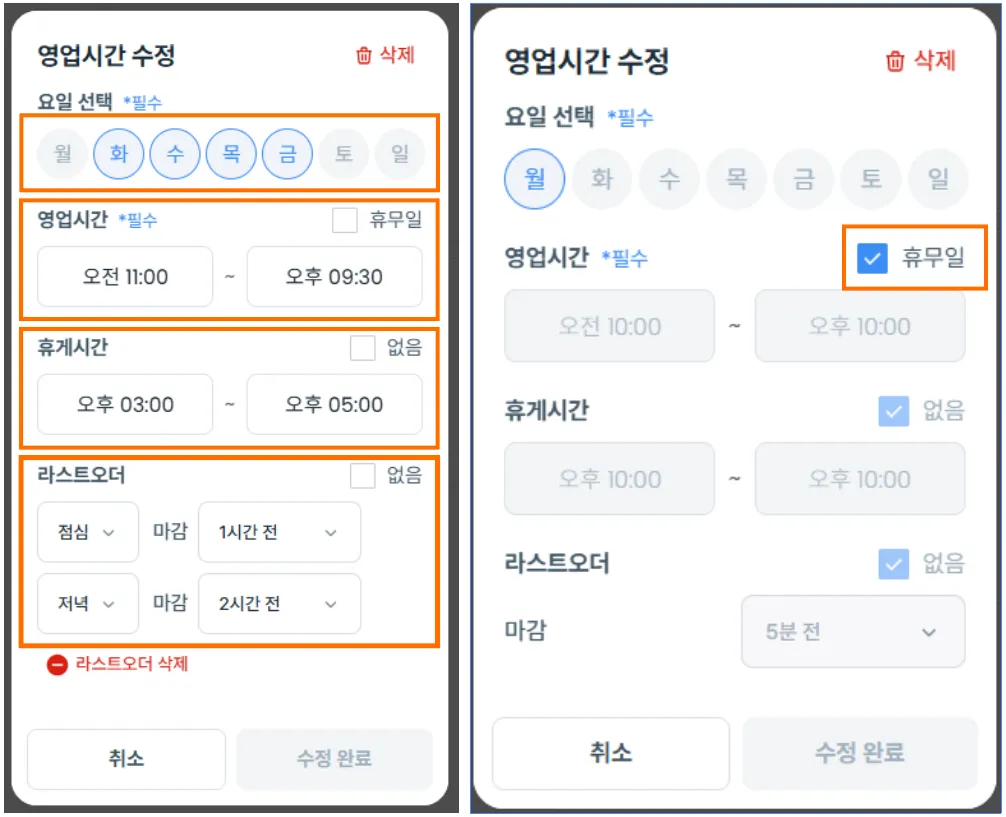Open the 점심 meal dropdown

click(88, 532)
